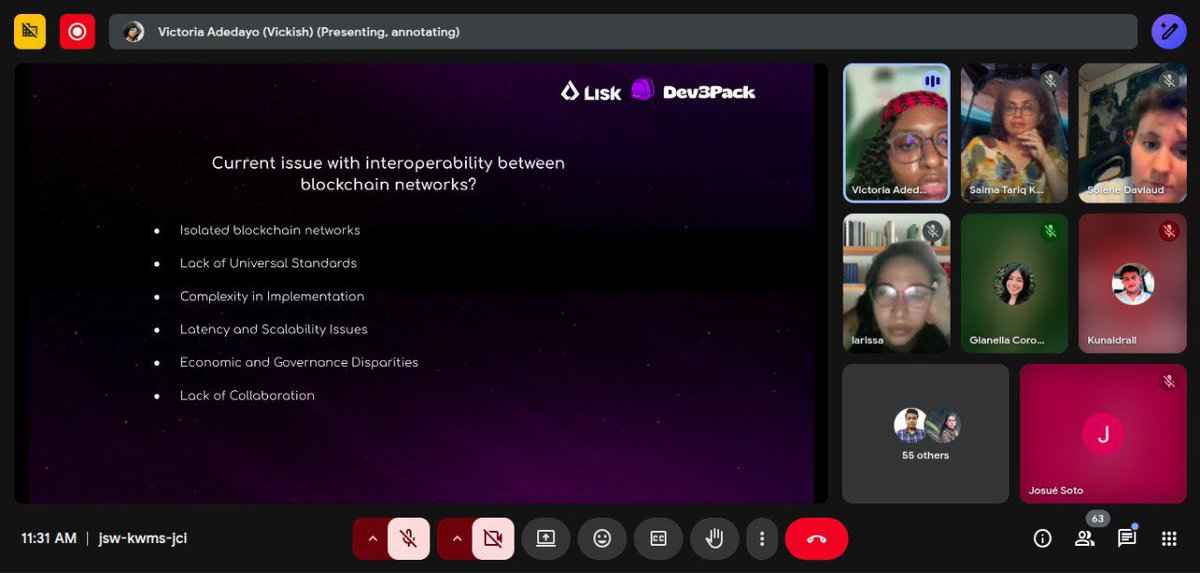Toggle closed captions CC button
The height and width of the screenshot is (573, 1200).
658,538
